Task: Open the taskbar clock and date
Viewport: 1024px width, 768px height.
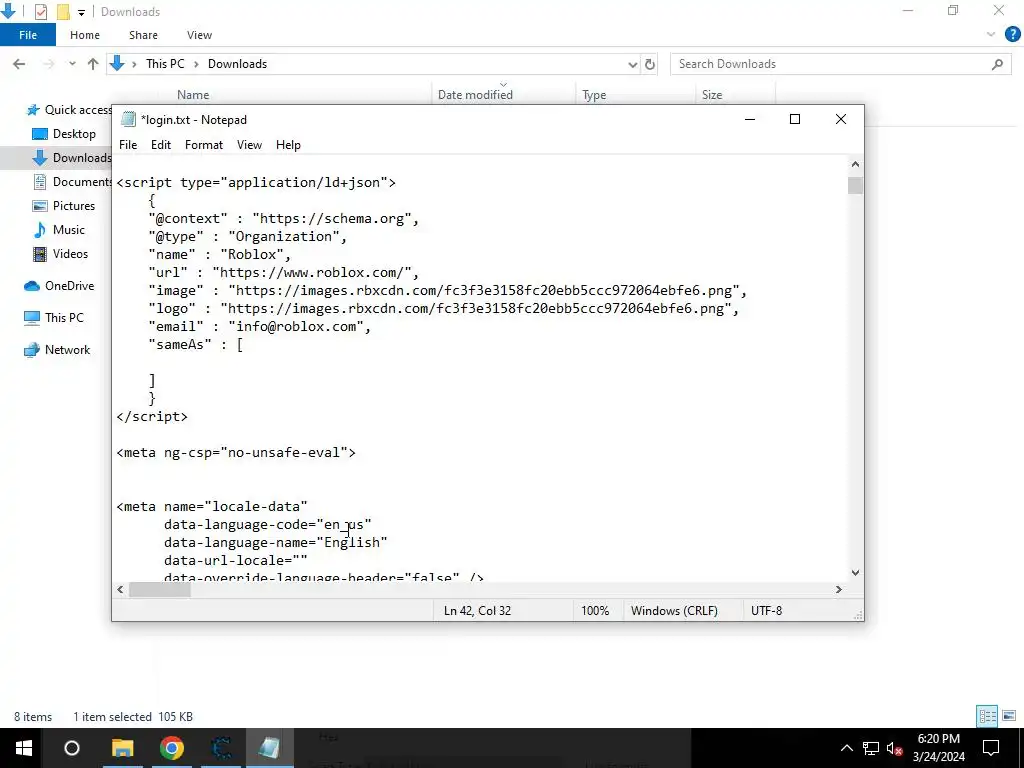Action: pyautogui.click(x=938, y=748)
